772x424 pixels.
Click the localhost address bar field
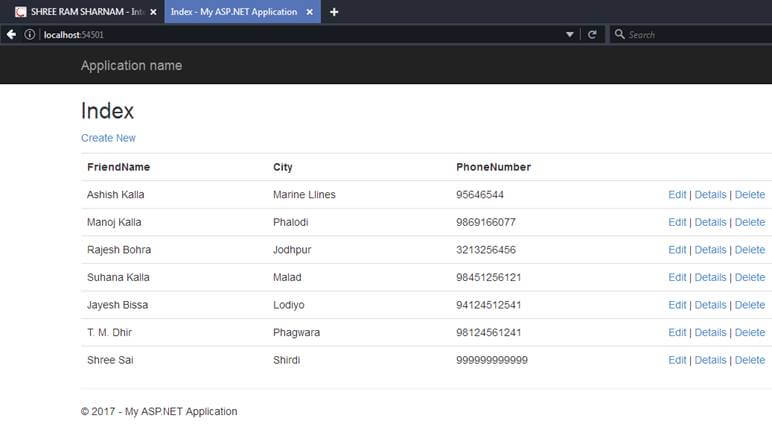(x=300, y=34)
